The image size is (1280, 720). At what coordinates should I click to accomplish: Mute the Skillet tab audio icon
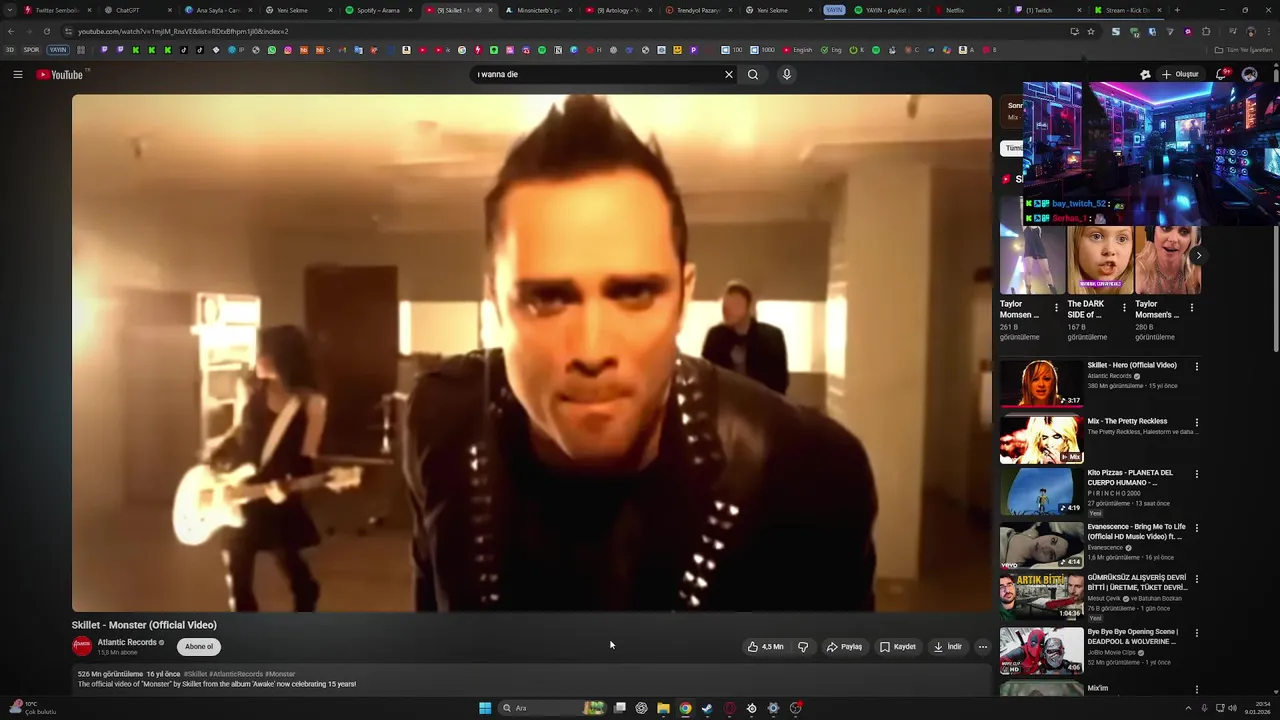coord(478,10)
